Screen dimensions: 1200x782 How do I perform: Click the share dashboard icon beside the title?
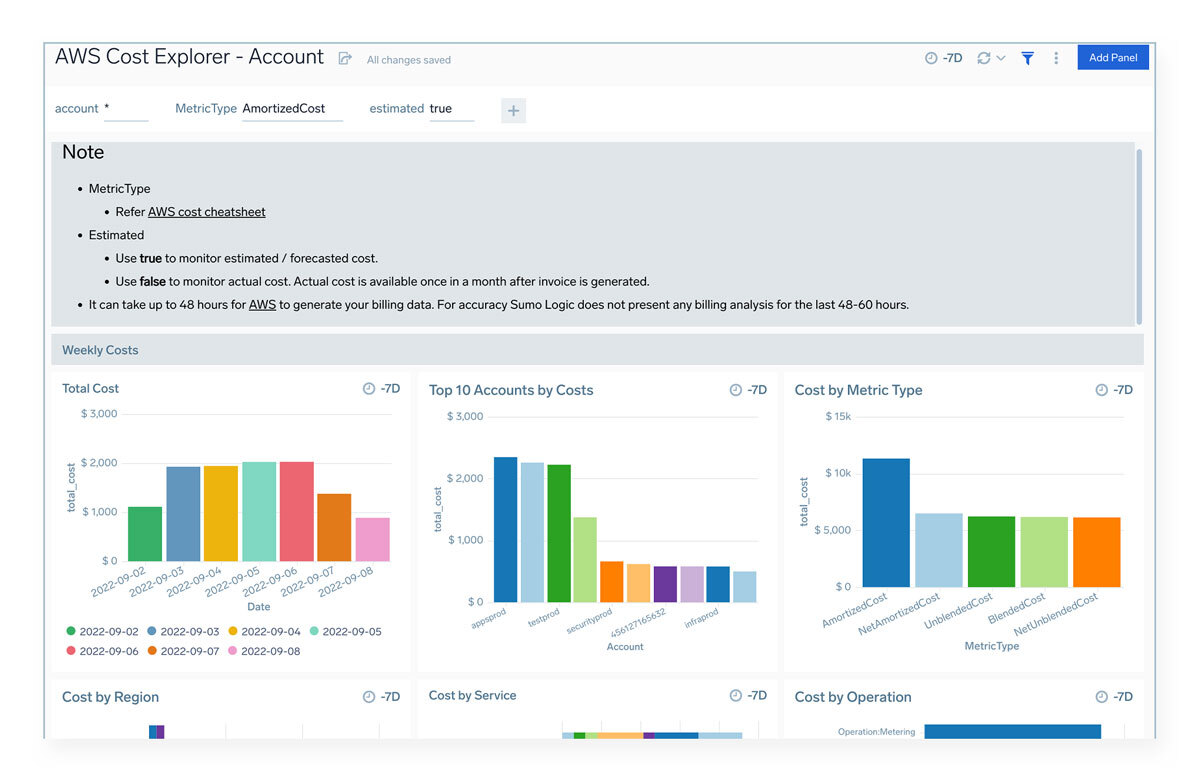click(345, 59)
